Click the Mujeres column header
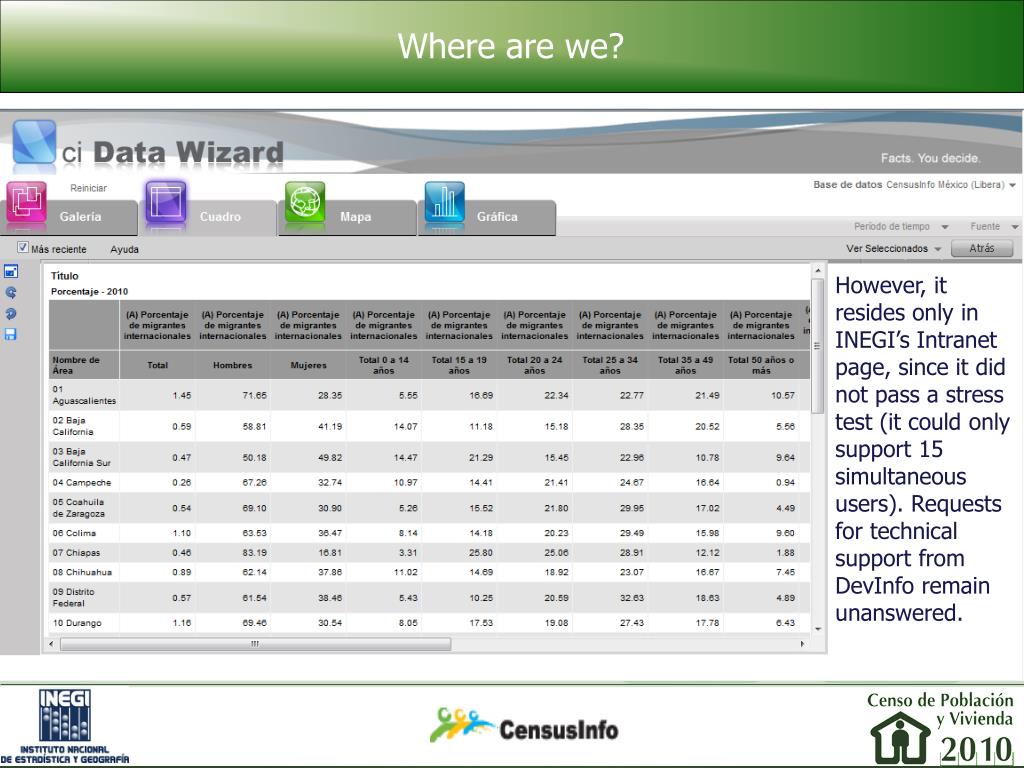The width and height of the screenshot is (1024, 768). click(308, 365)
